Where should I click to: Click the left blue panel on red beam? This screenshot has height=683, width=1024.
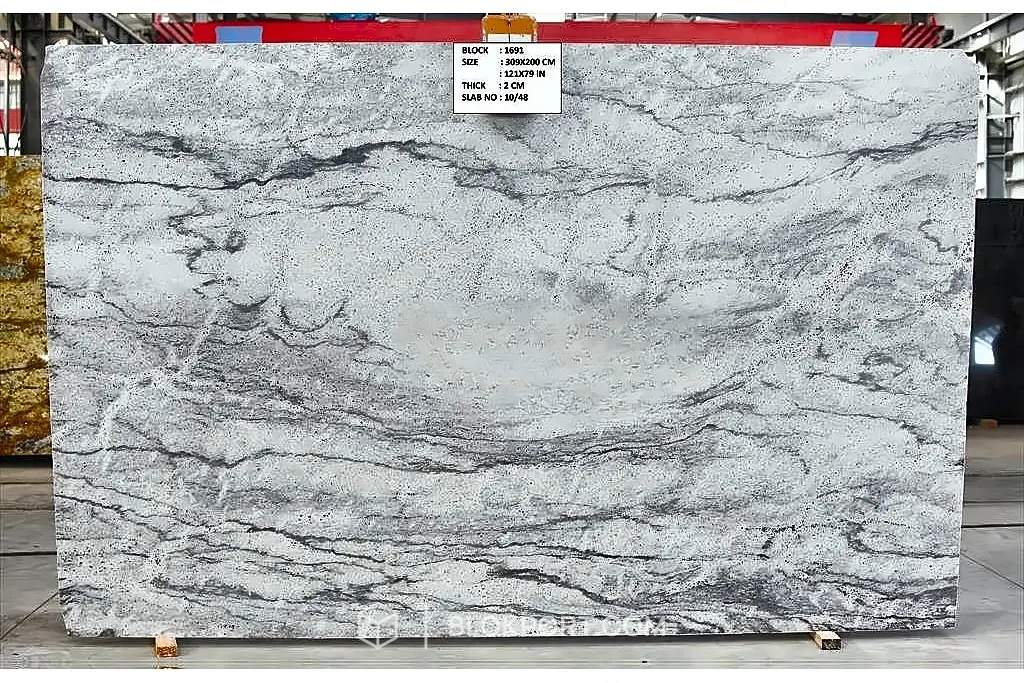pyautogui.click(x=239, y=35)
